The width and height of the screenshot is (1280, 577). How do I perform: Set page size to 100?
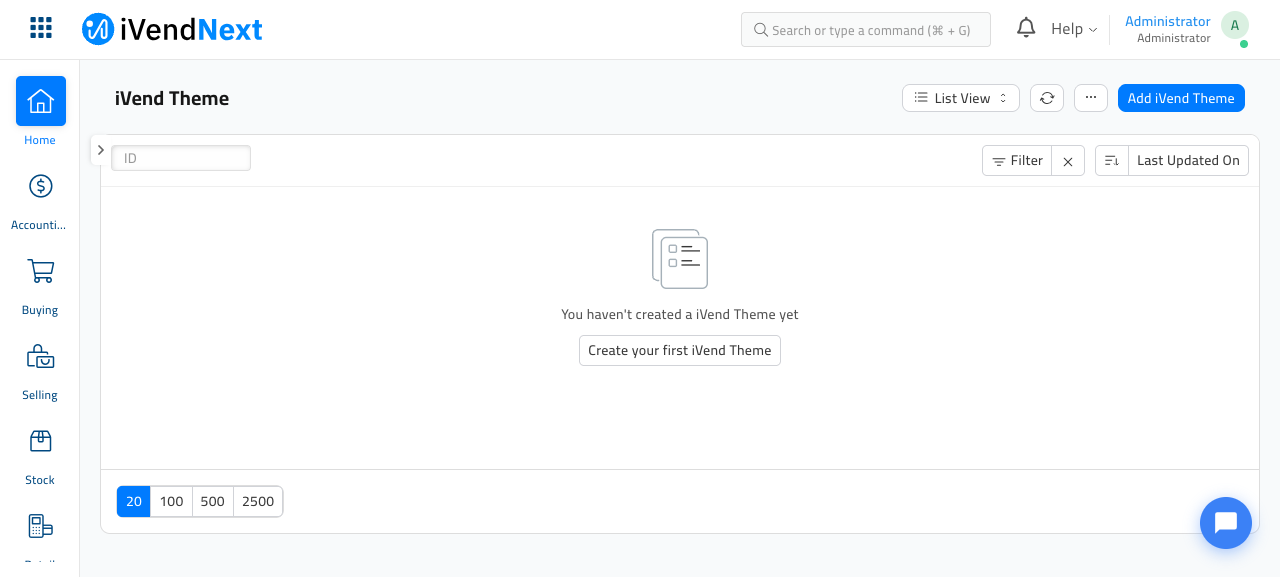click(172, 502)
